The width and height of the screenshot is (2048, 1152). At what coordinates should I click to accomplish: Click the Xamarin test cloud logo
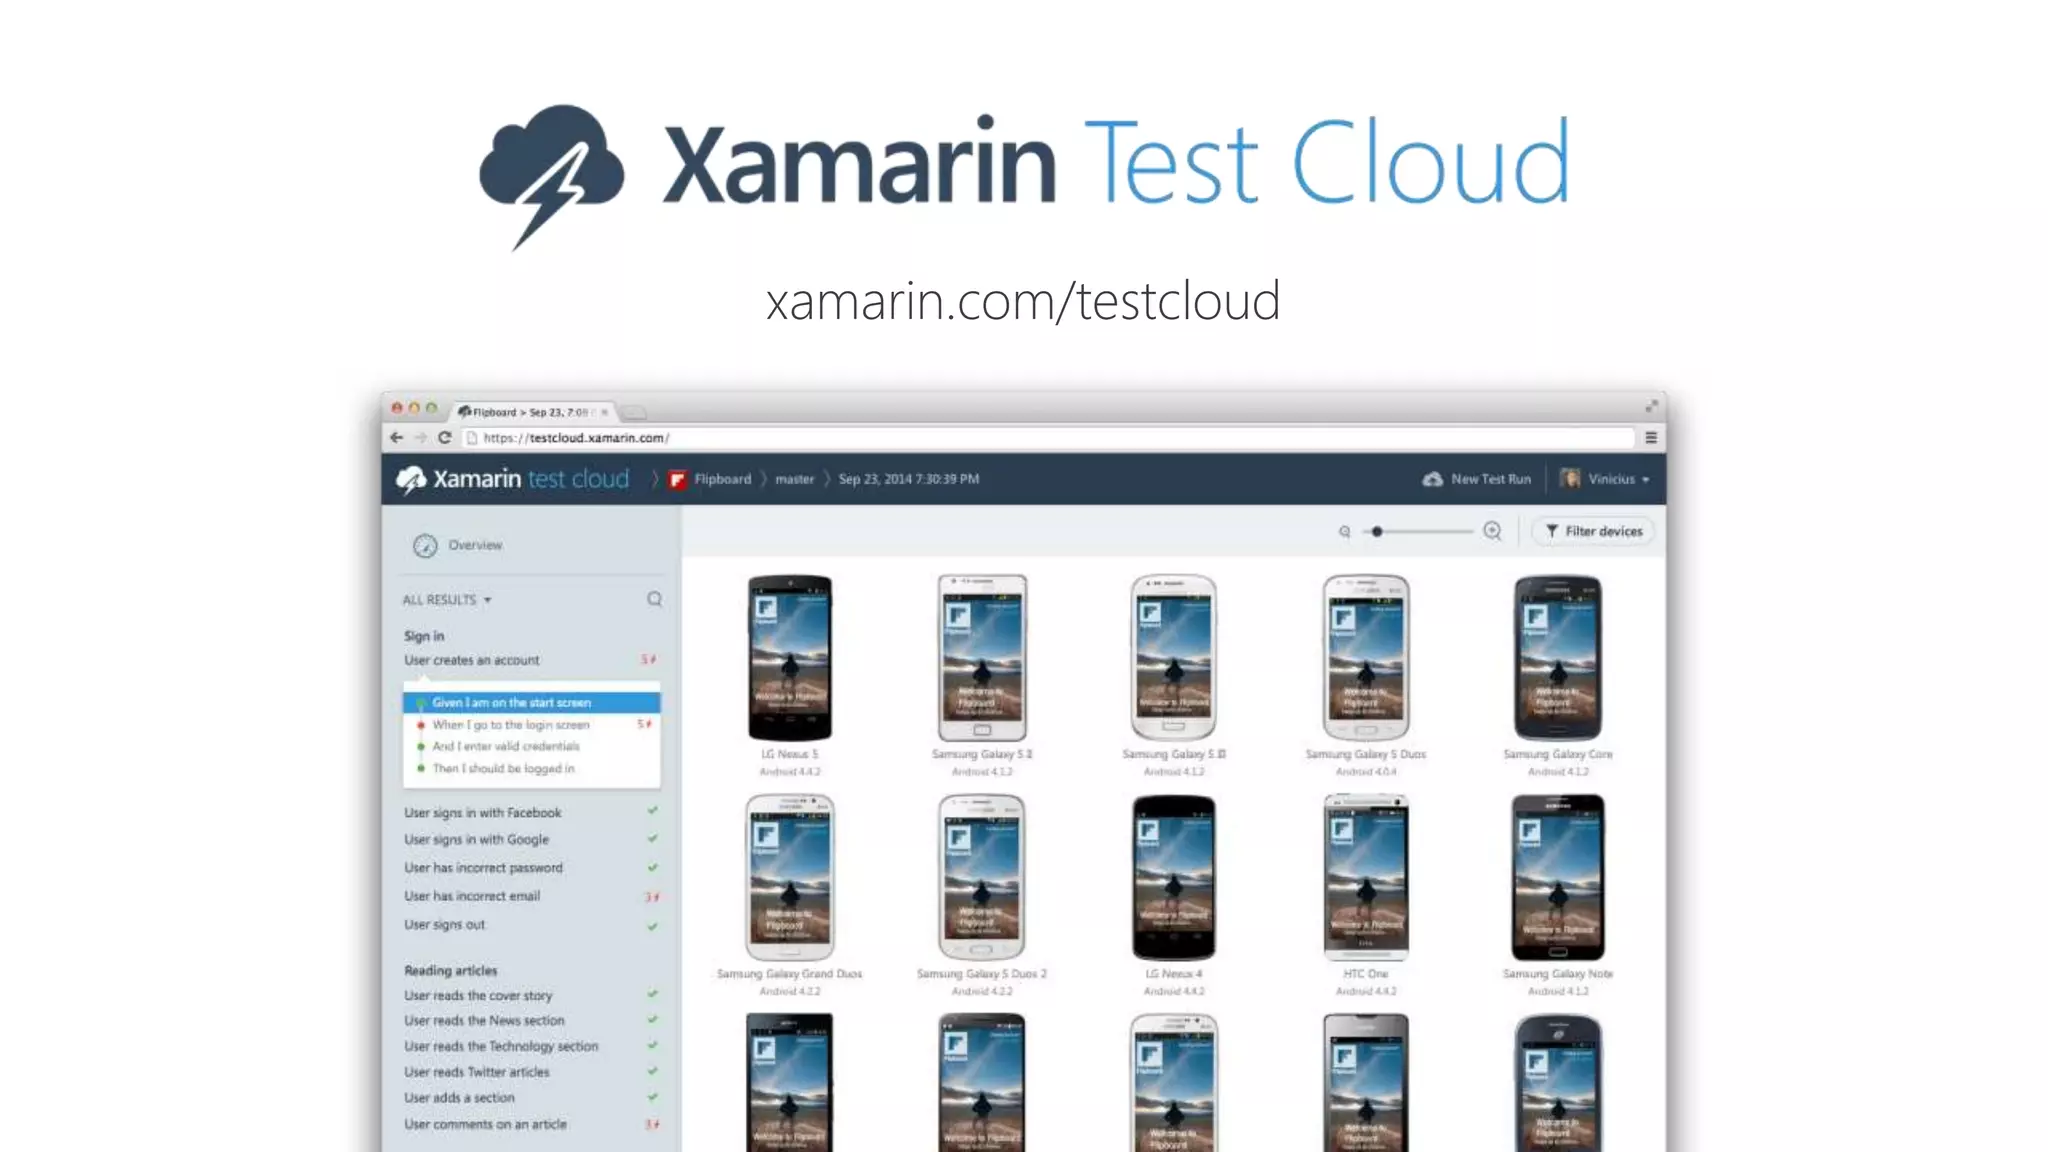click(513, 479)
